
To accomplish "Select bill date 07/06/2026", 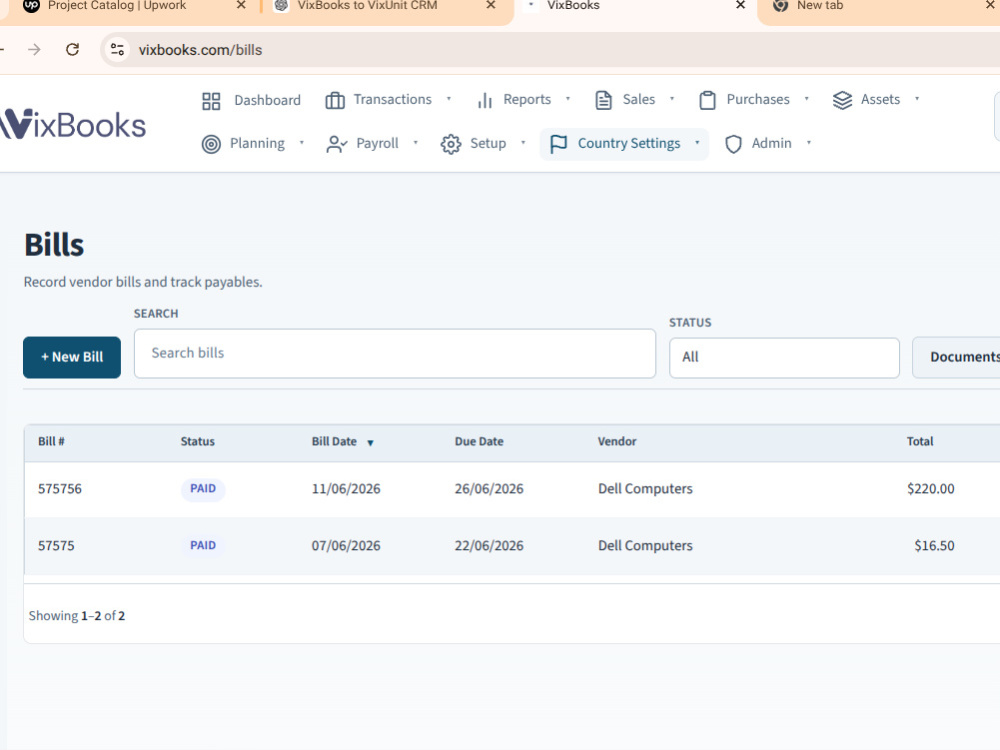I will pyautogui.click(x=346, y=546).
